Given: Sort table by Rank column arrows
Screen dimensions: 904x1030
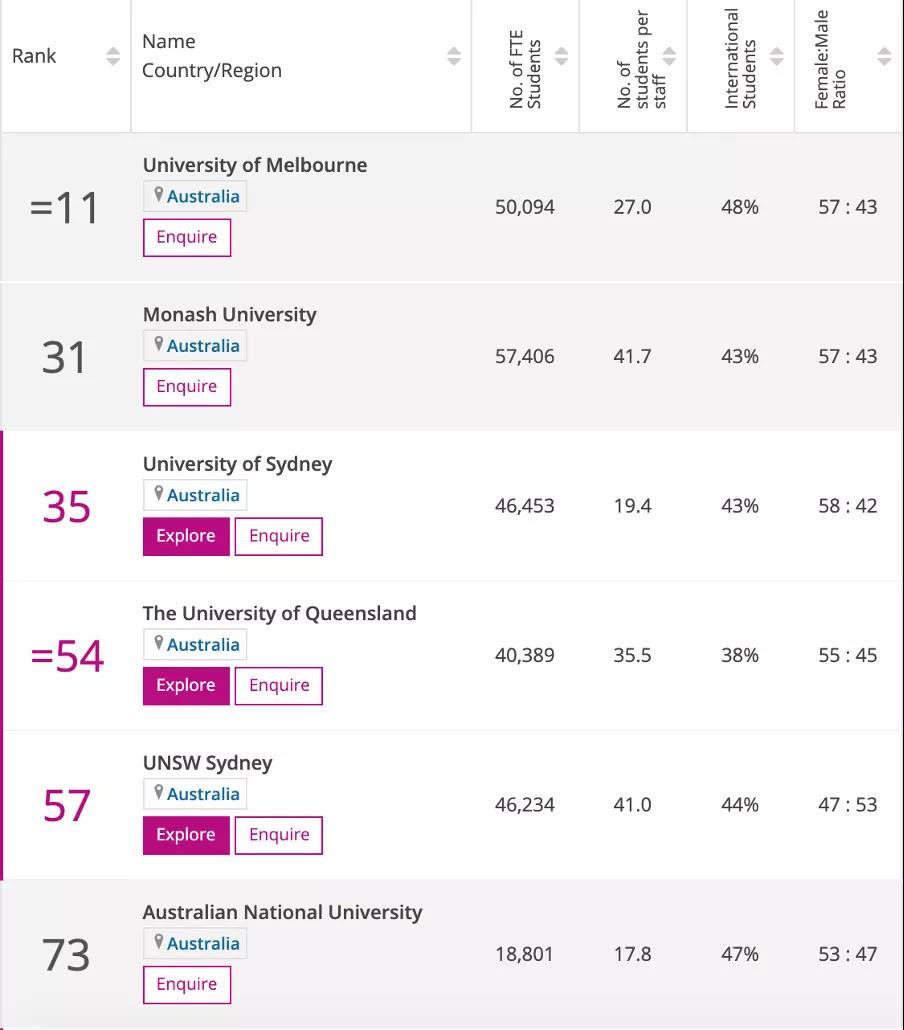Looking at the screenshot, I should tap(113, 57).
